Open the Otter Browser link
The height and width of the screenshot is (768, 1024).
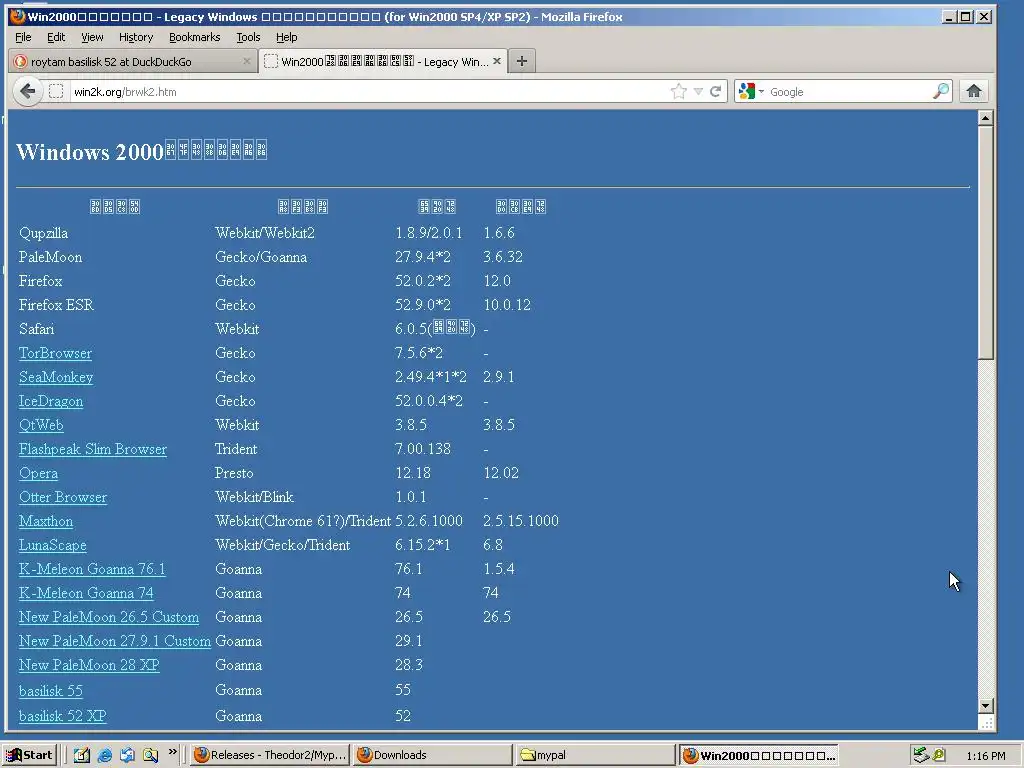[63, 498]
